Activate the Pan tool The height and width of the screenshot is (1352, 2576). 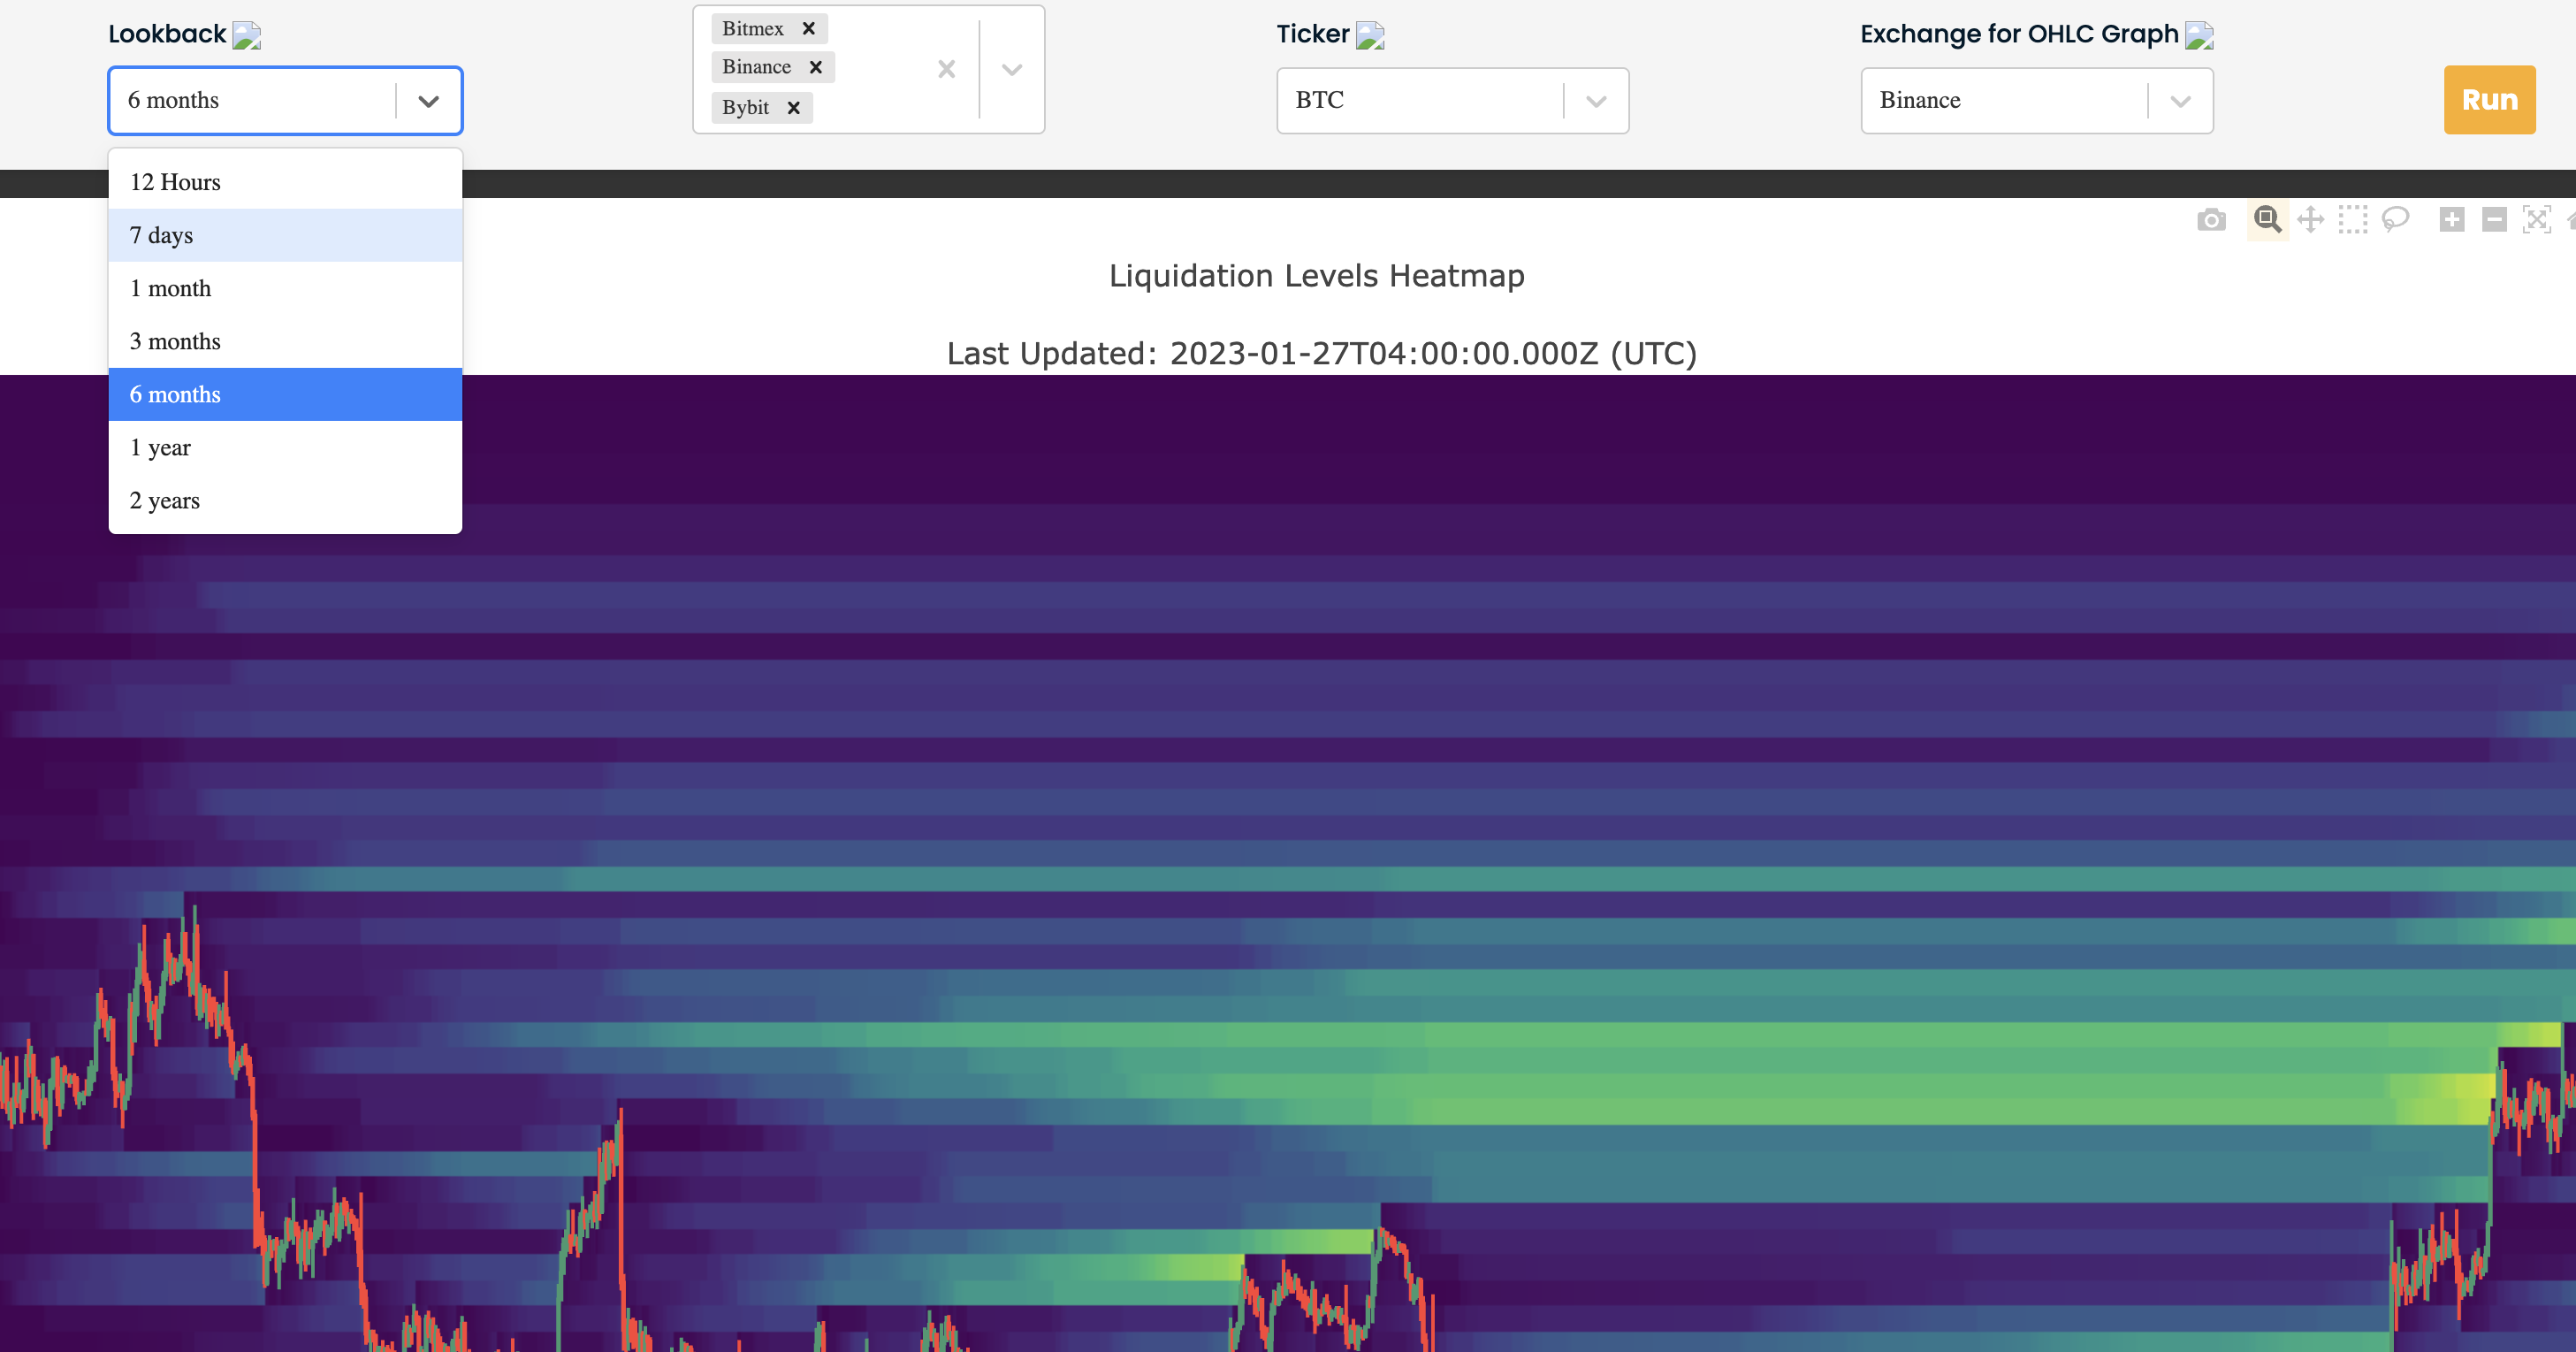pyautogui.click(x=2310, y=220)
